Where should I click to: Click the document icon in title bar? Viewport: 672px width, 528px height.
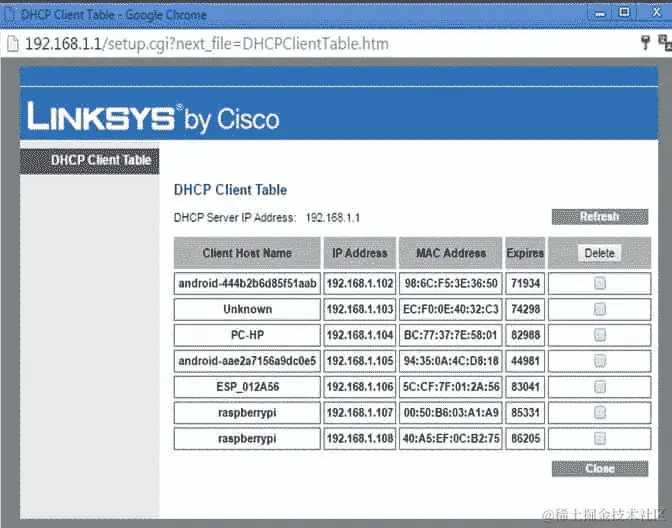10,15
